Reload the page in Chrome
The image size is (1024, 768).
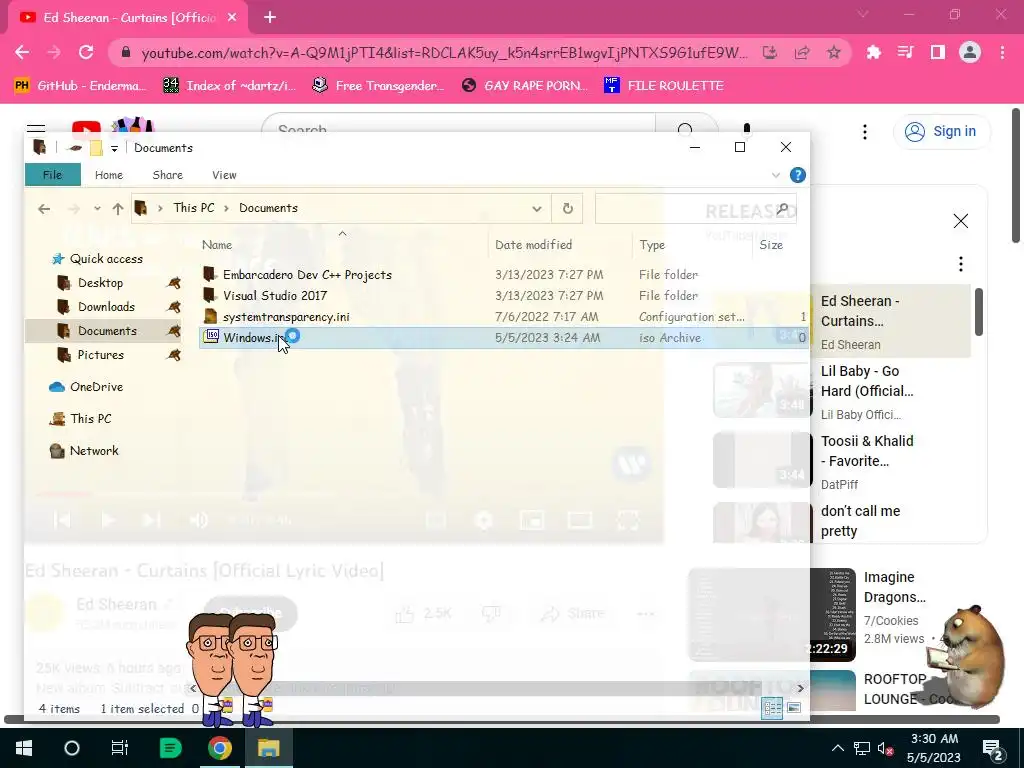pos(86,52)
